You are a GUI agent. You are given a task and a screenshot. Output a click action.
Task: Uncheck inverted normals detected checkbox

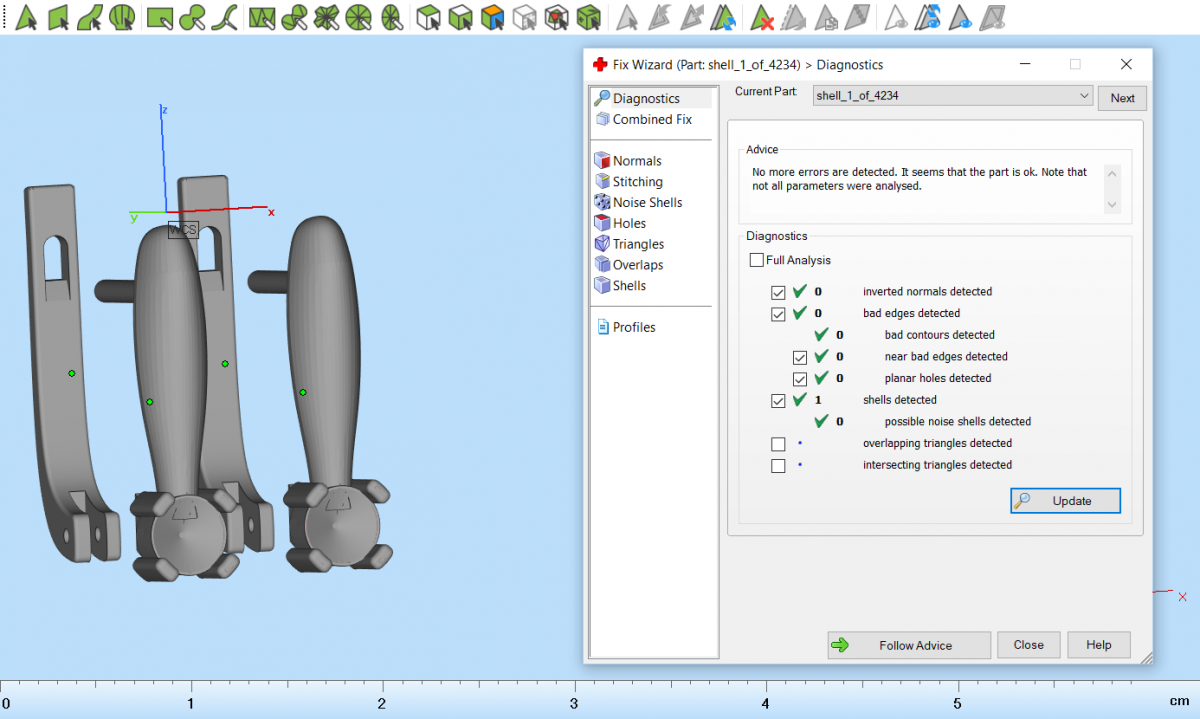coord(779,292)
